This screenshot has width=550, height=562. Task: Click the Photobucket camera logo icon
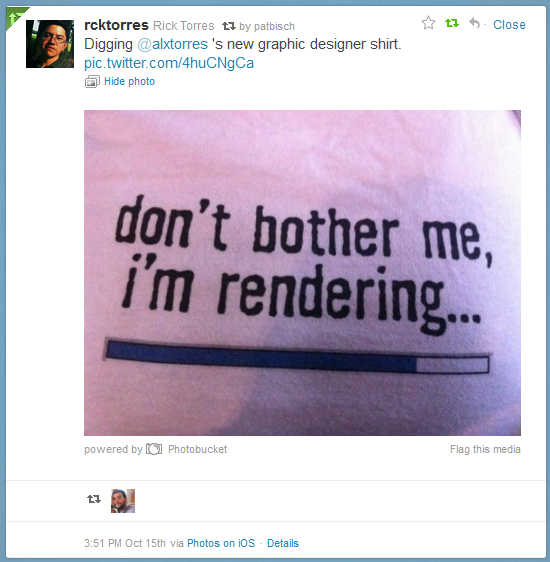pyautogui.click(x=154, y=449)
